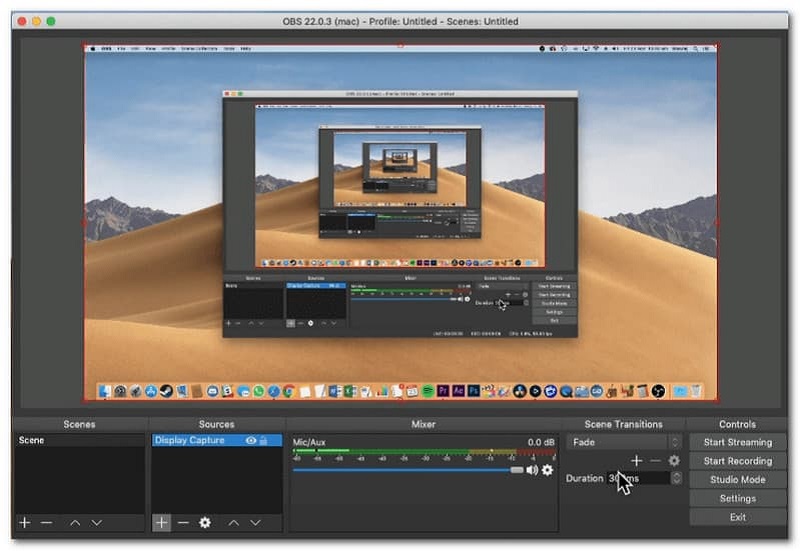800x551 pixels.
Task: Move scene up with Scenes up arrow
Action: (75, 522)
